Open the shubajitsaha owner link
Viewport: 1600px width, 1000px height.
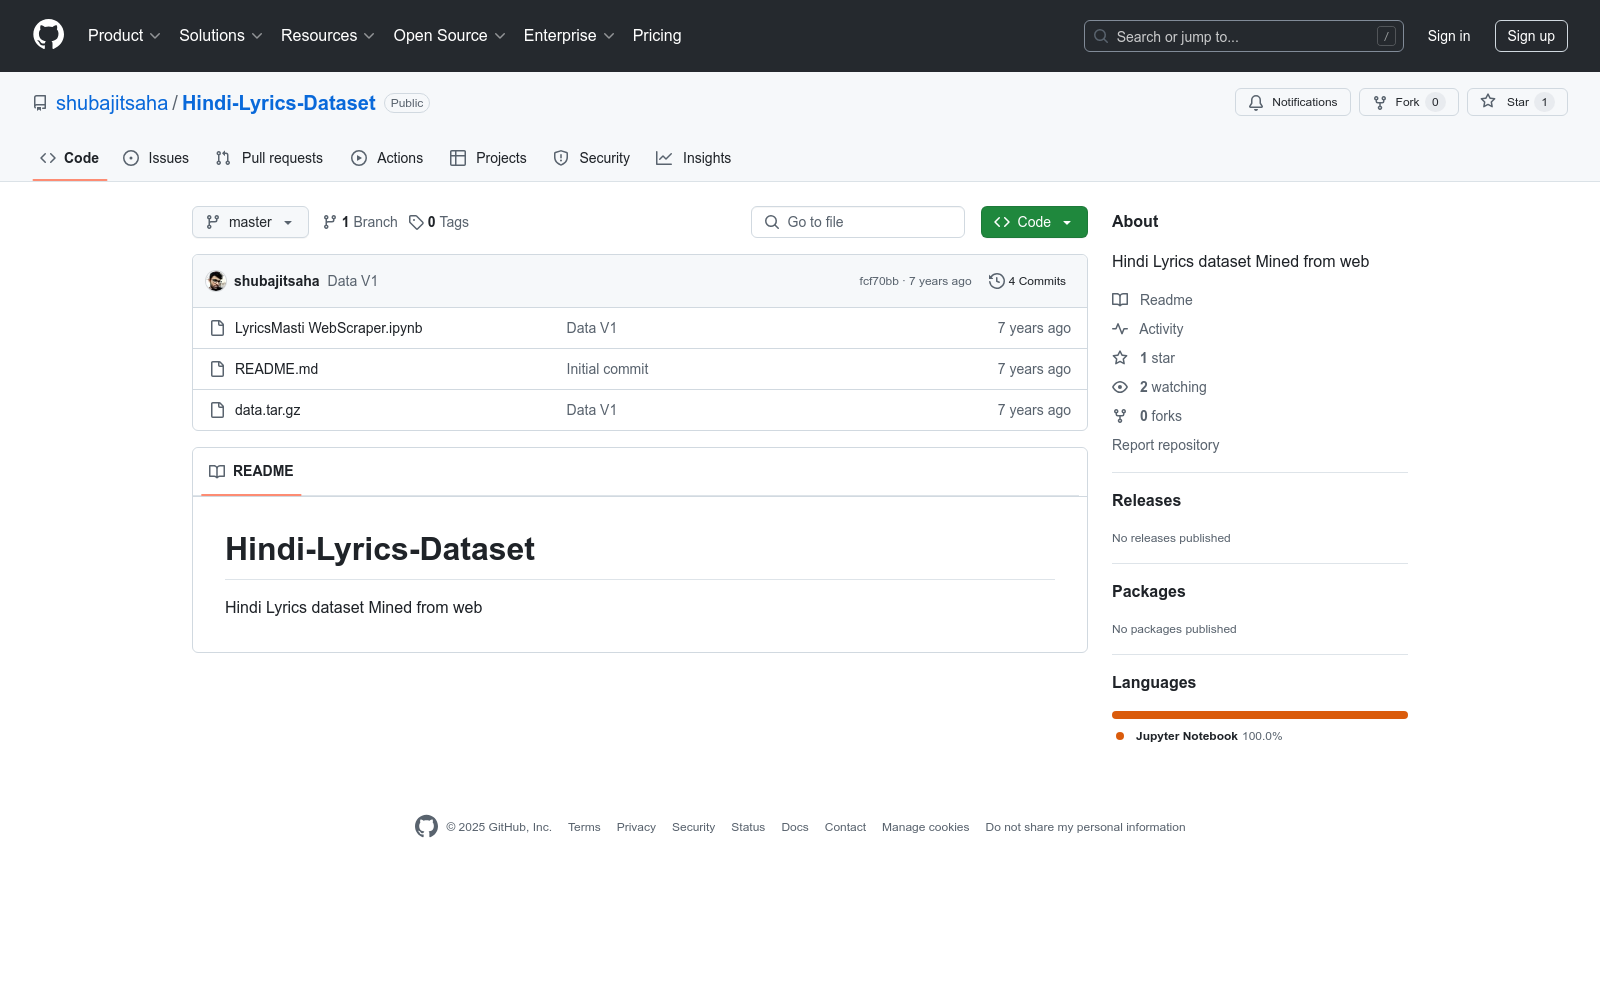[x=112, y=103]
